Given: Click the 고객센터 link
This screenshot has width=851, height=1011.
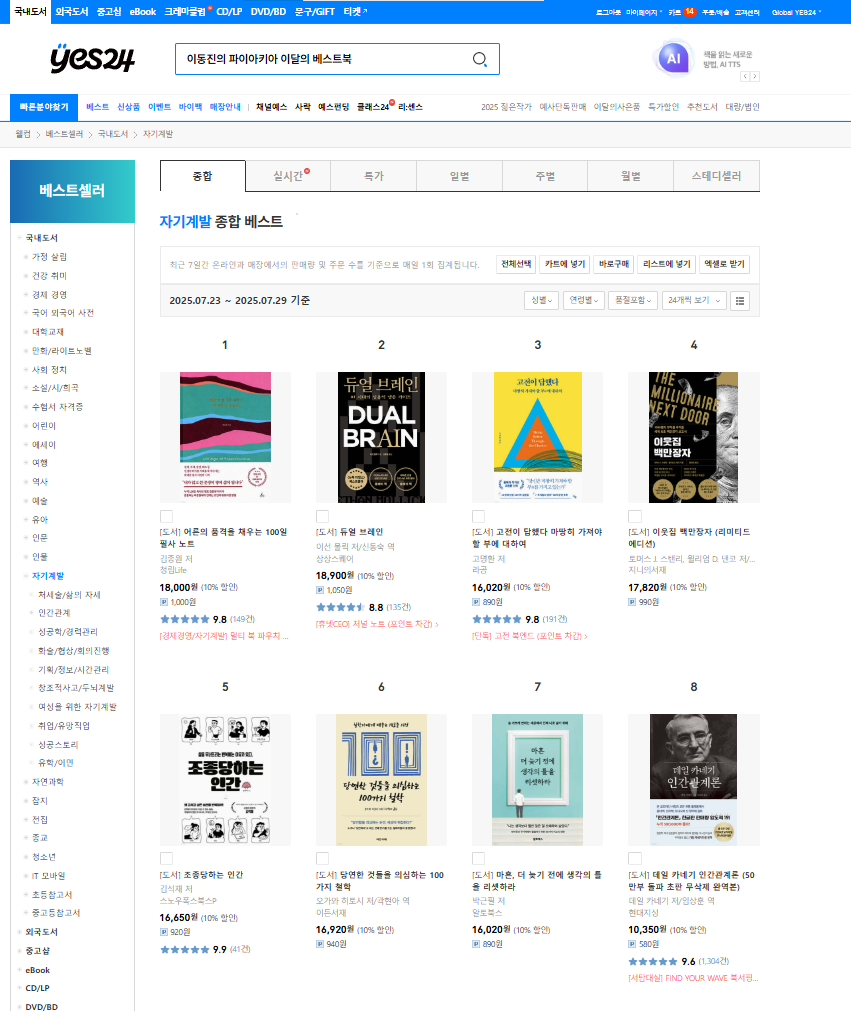Looking at the screenshot, I should (747, 12).
